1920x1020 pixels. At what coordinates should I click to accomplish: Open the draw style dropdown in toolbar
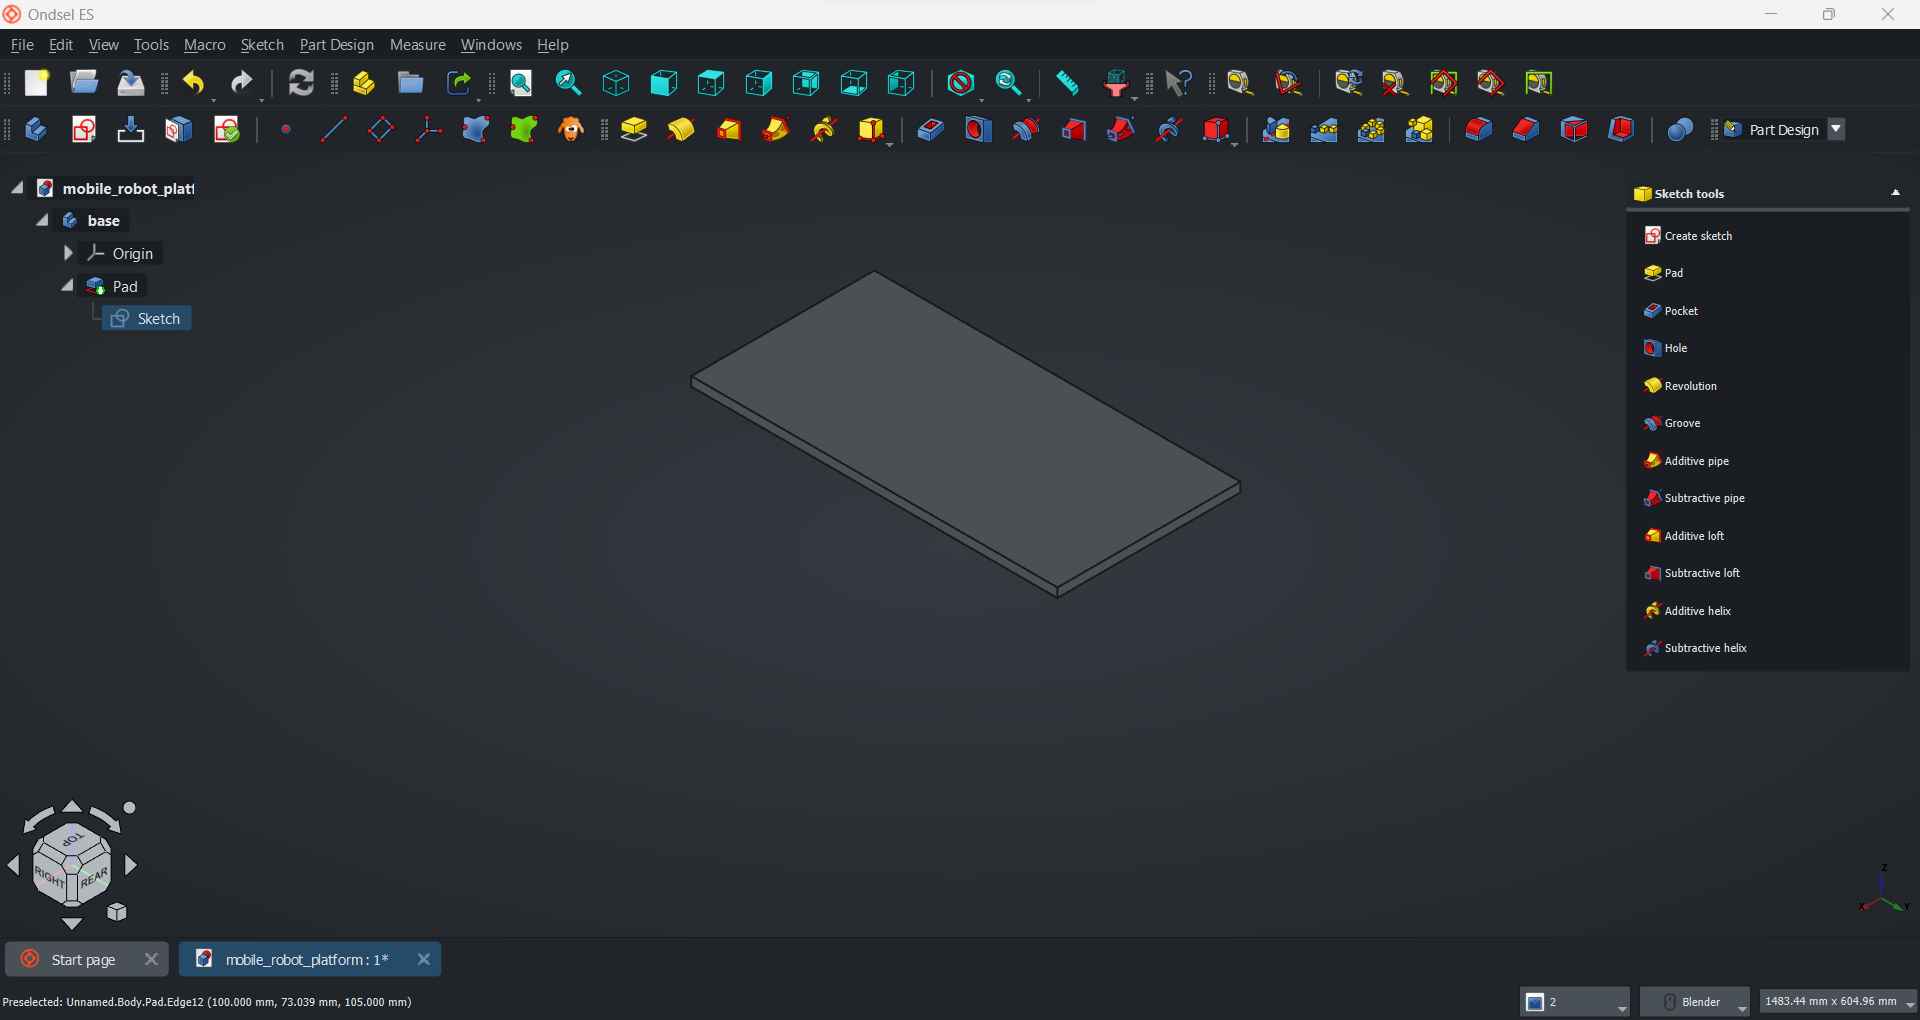click(x=981, y=98)
